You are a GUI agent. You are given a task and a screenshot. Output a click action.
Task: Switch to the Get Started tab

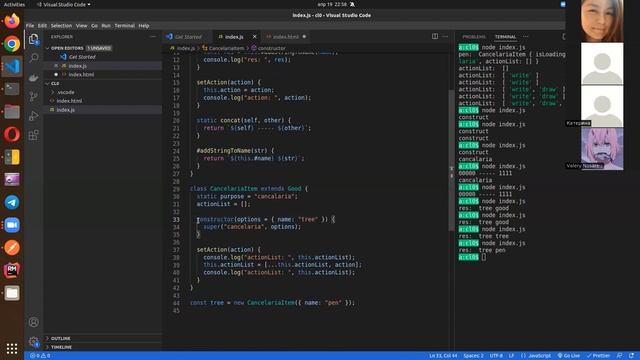tap(187, 37)
